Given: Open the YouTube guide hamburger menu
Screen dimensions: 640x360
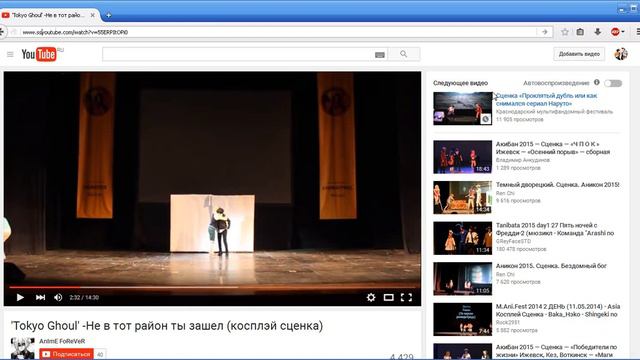Looking at the screenshot, I should [x=10, y=54].
